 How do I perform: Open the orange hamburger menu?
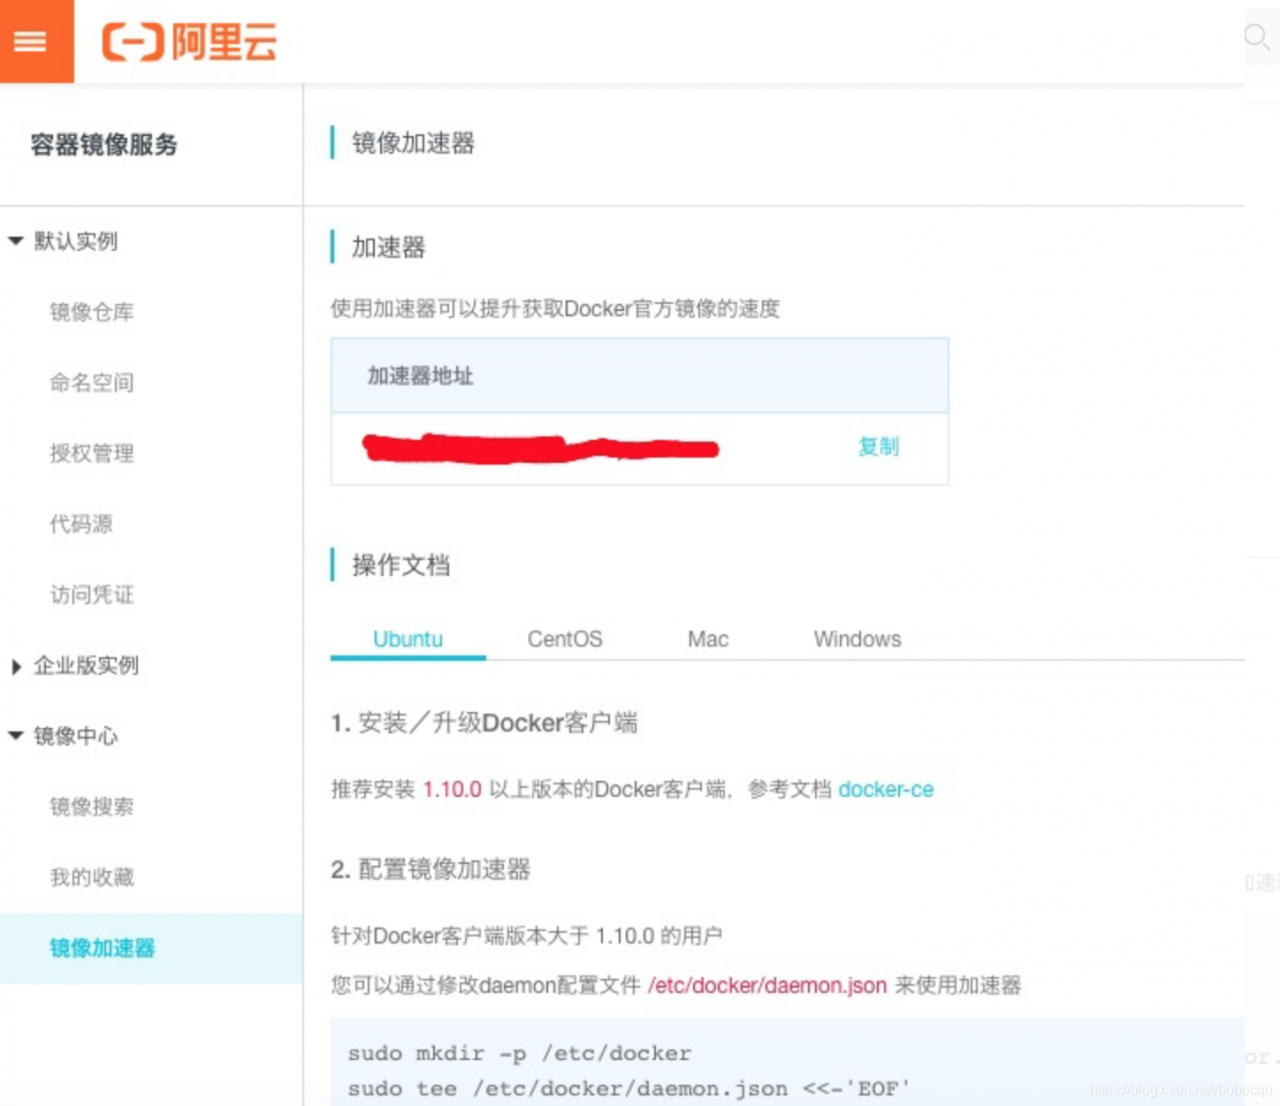[x=31, y=41]
